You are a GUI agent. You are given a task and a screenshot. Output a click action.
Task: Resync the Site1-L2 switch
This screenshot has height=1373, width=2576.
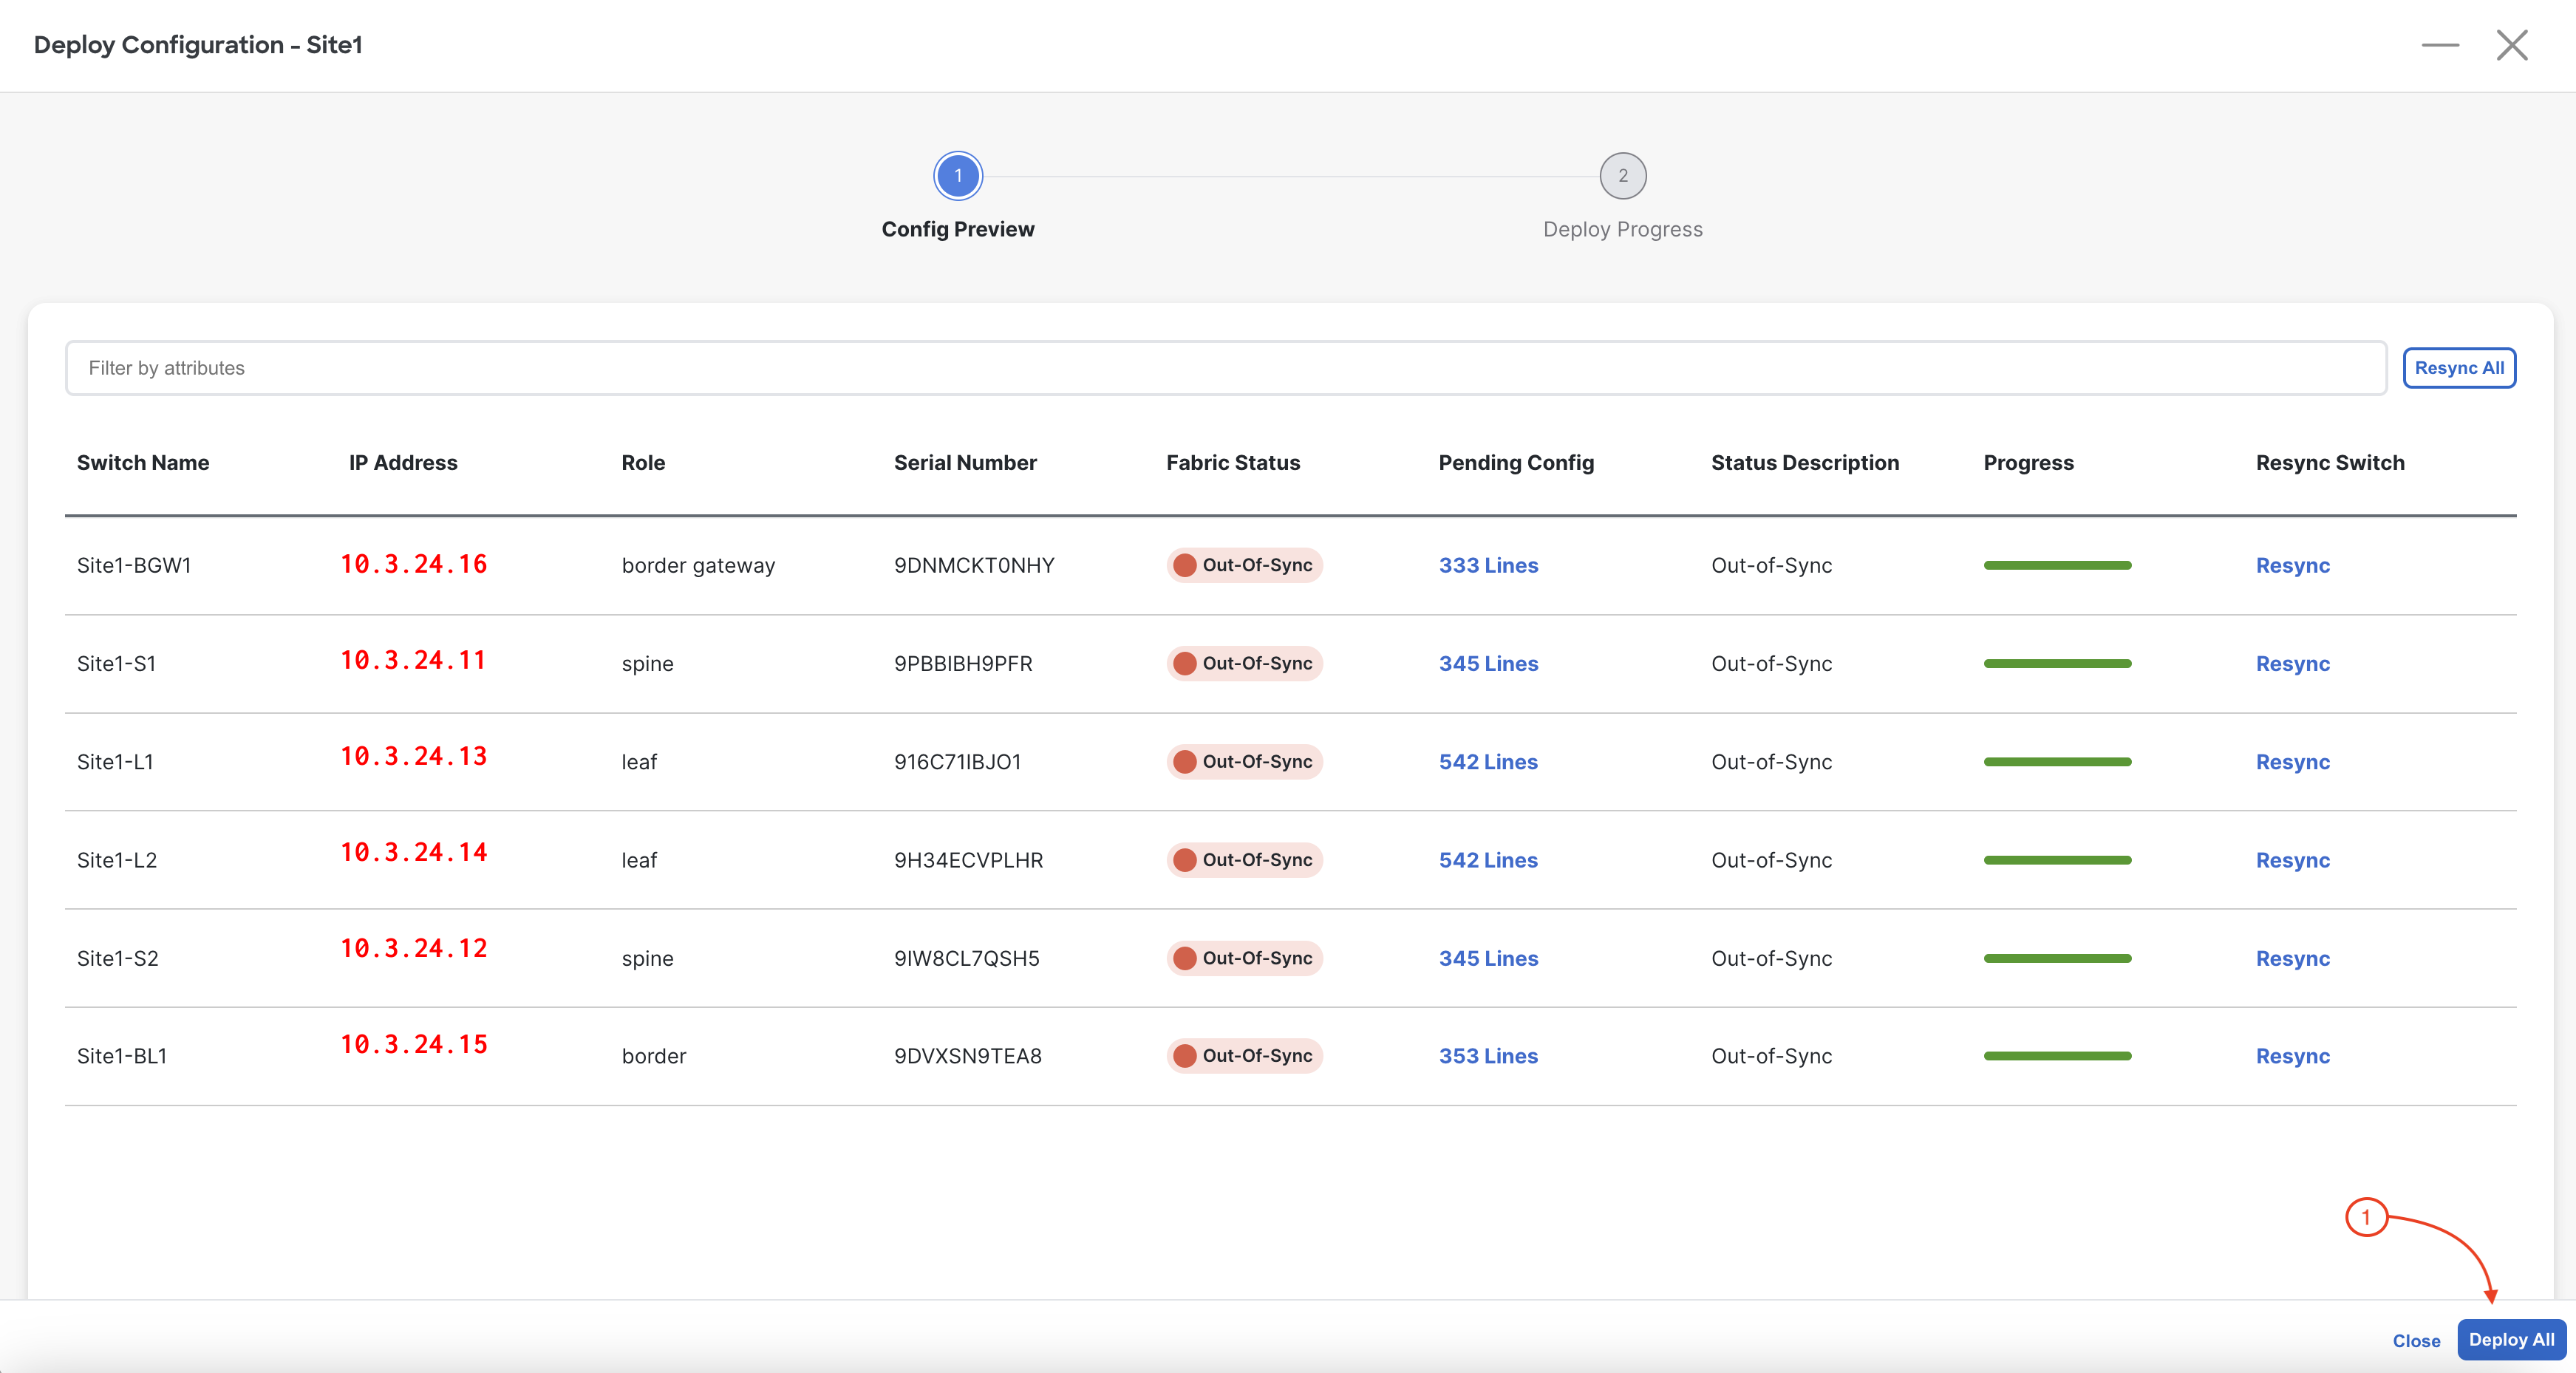[2292, 860]
